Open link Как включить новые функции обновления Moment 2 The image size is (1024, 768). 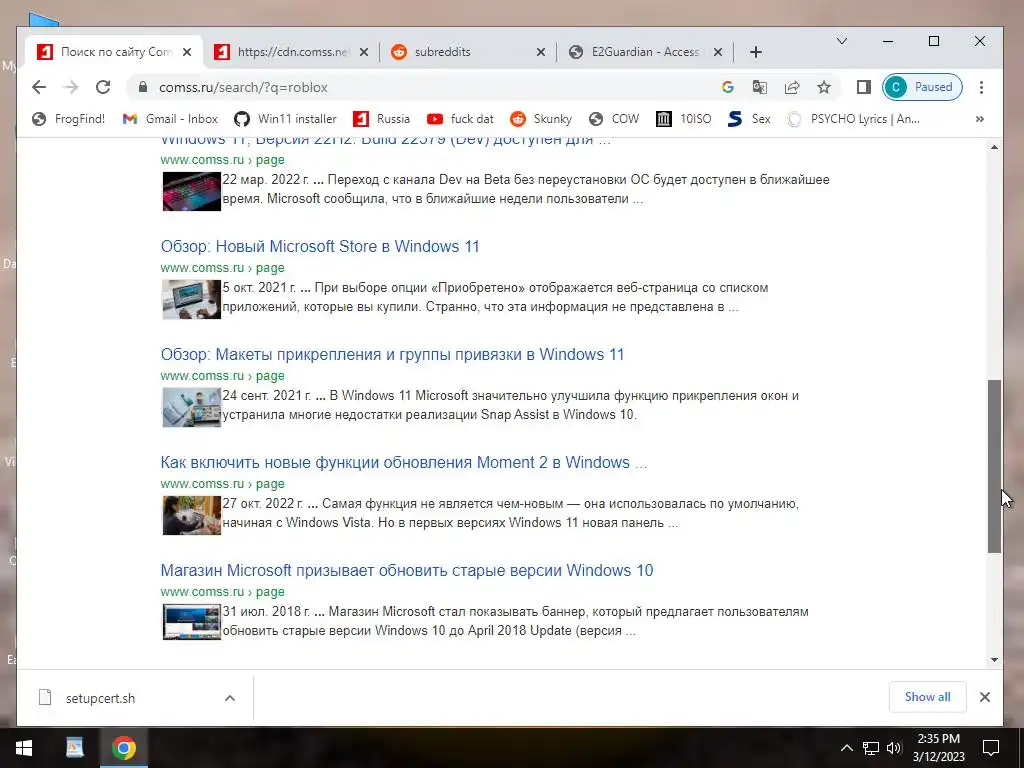[x=404, y=462]
